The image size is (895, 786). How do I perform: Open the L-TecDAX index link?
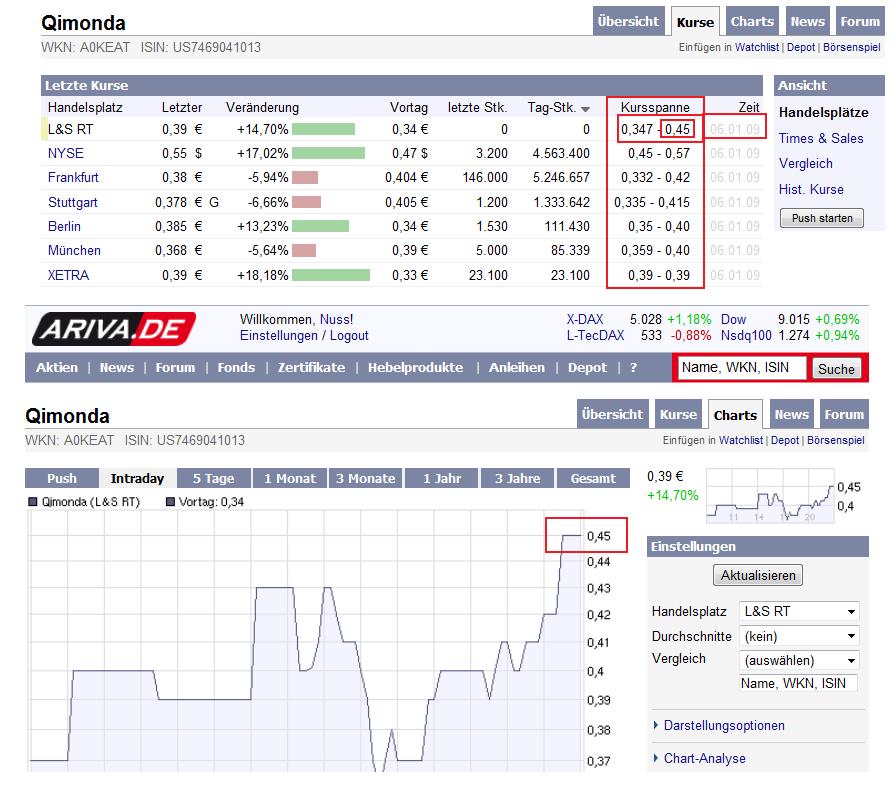point(595,336)
